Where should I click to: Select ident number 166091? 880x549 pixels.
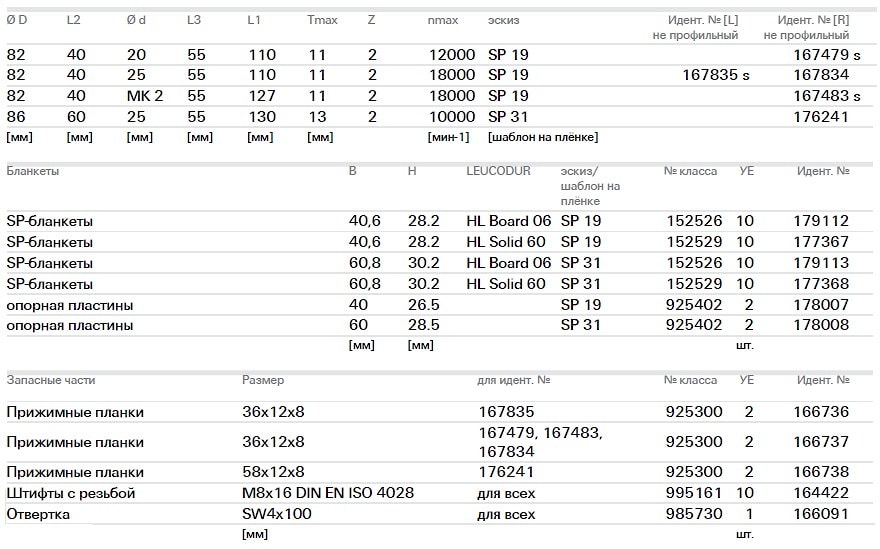click(821, 514)
